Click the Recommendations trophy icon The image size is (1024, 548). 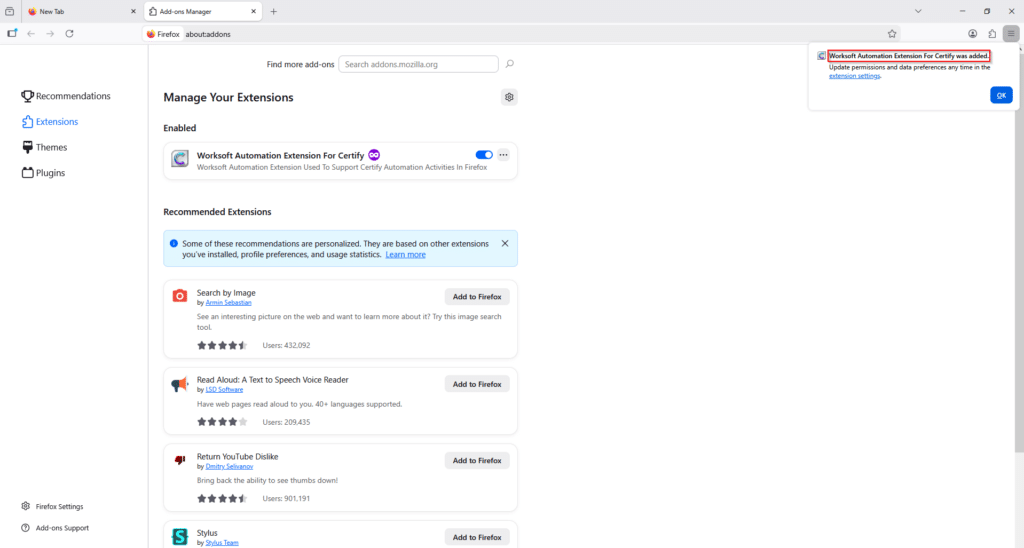(x=27, y=96)
